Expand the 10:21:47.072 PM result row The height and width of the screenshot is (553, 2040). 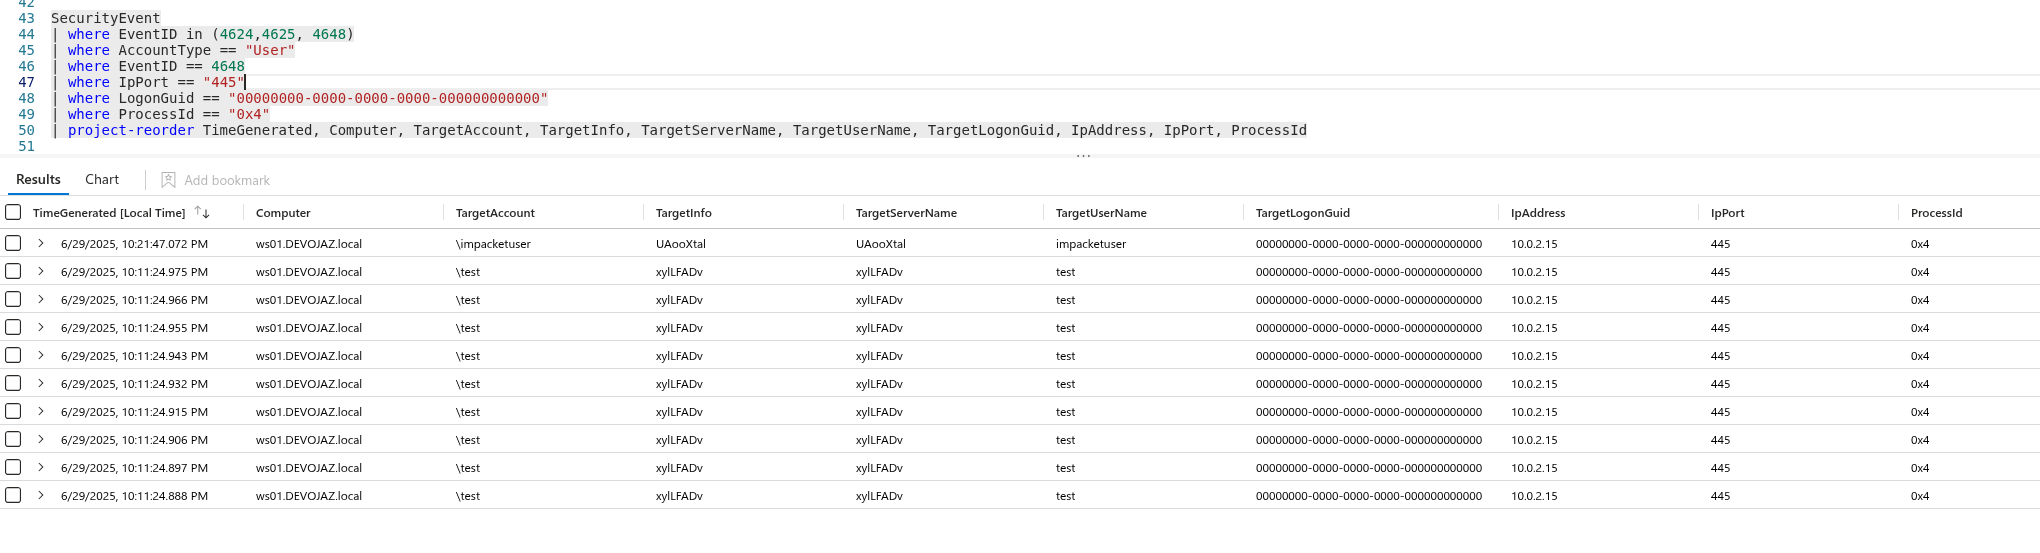(x=41, y=243)
